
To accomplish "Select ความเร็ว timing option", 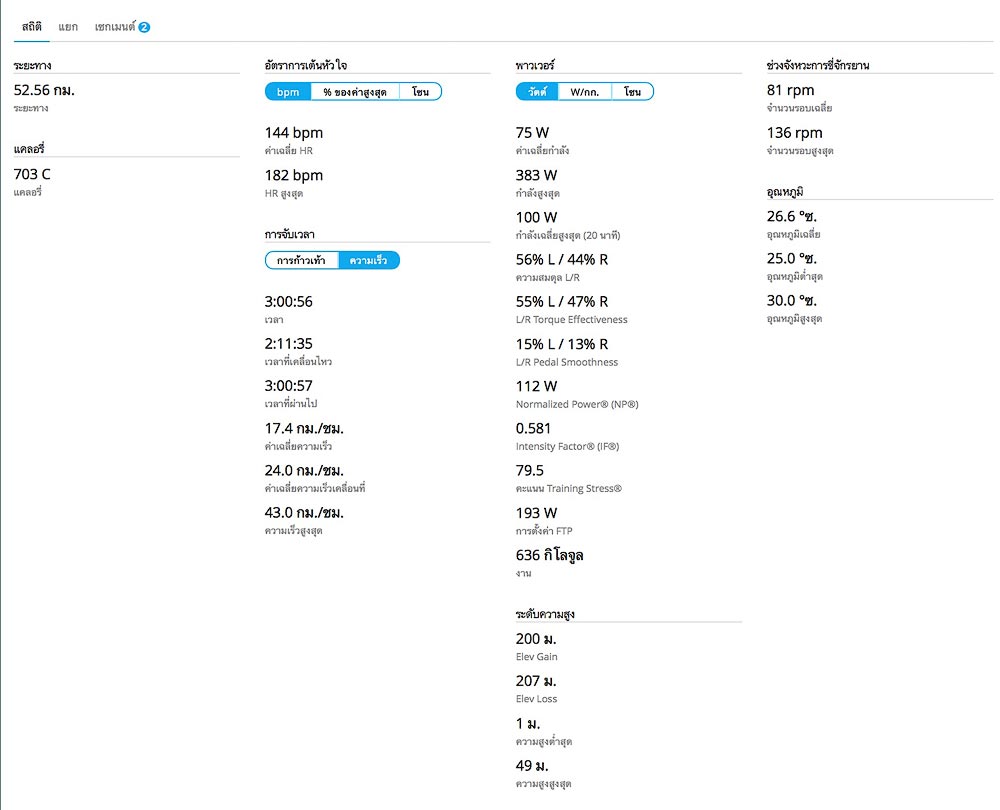I will pyautogui.click(x=369, y=261).
